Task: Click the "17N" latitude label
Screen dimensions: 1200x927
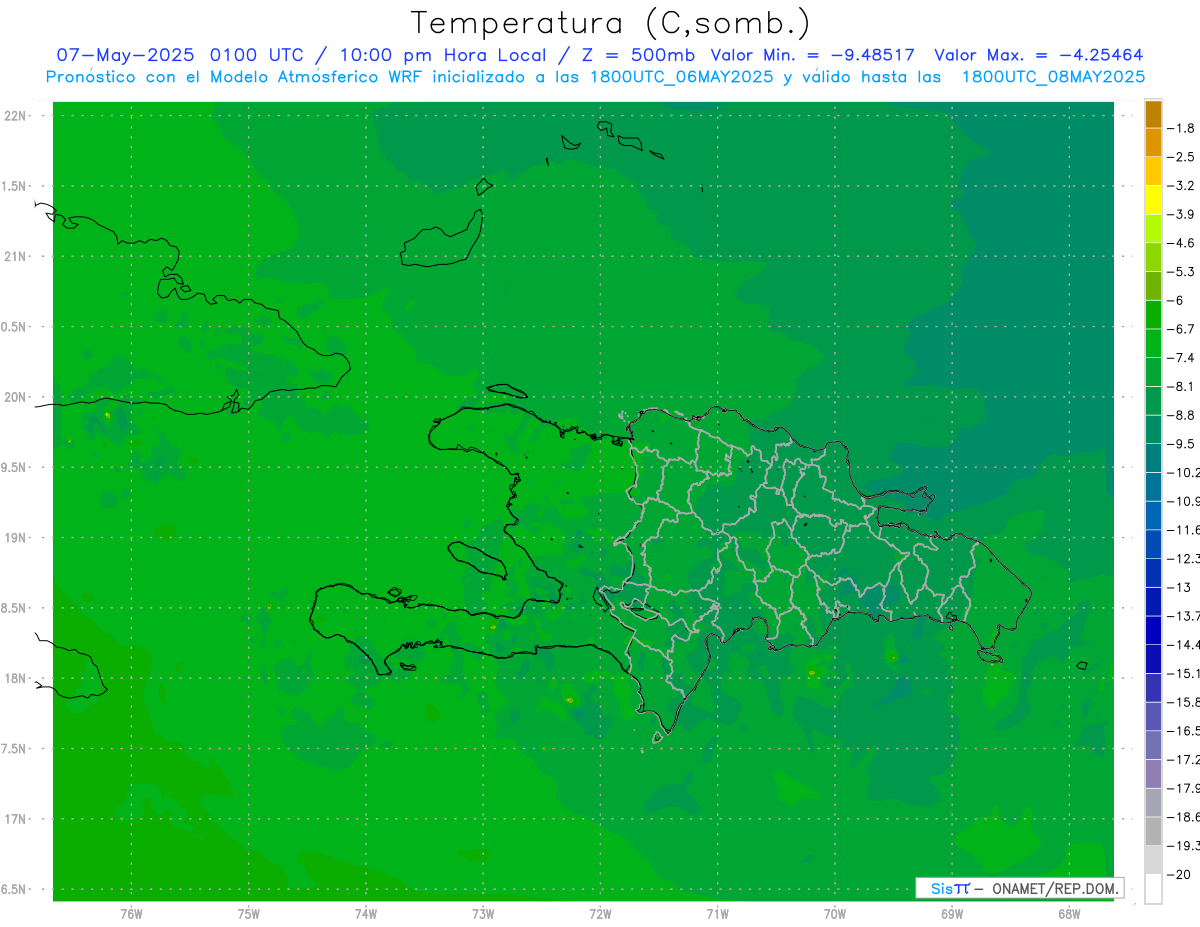Action: pyautogui.click(x=15, y=819)
